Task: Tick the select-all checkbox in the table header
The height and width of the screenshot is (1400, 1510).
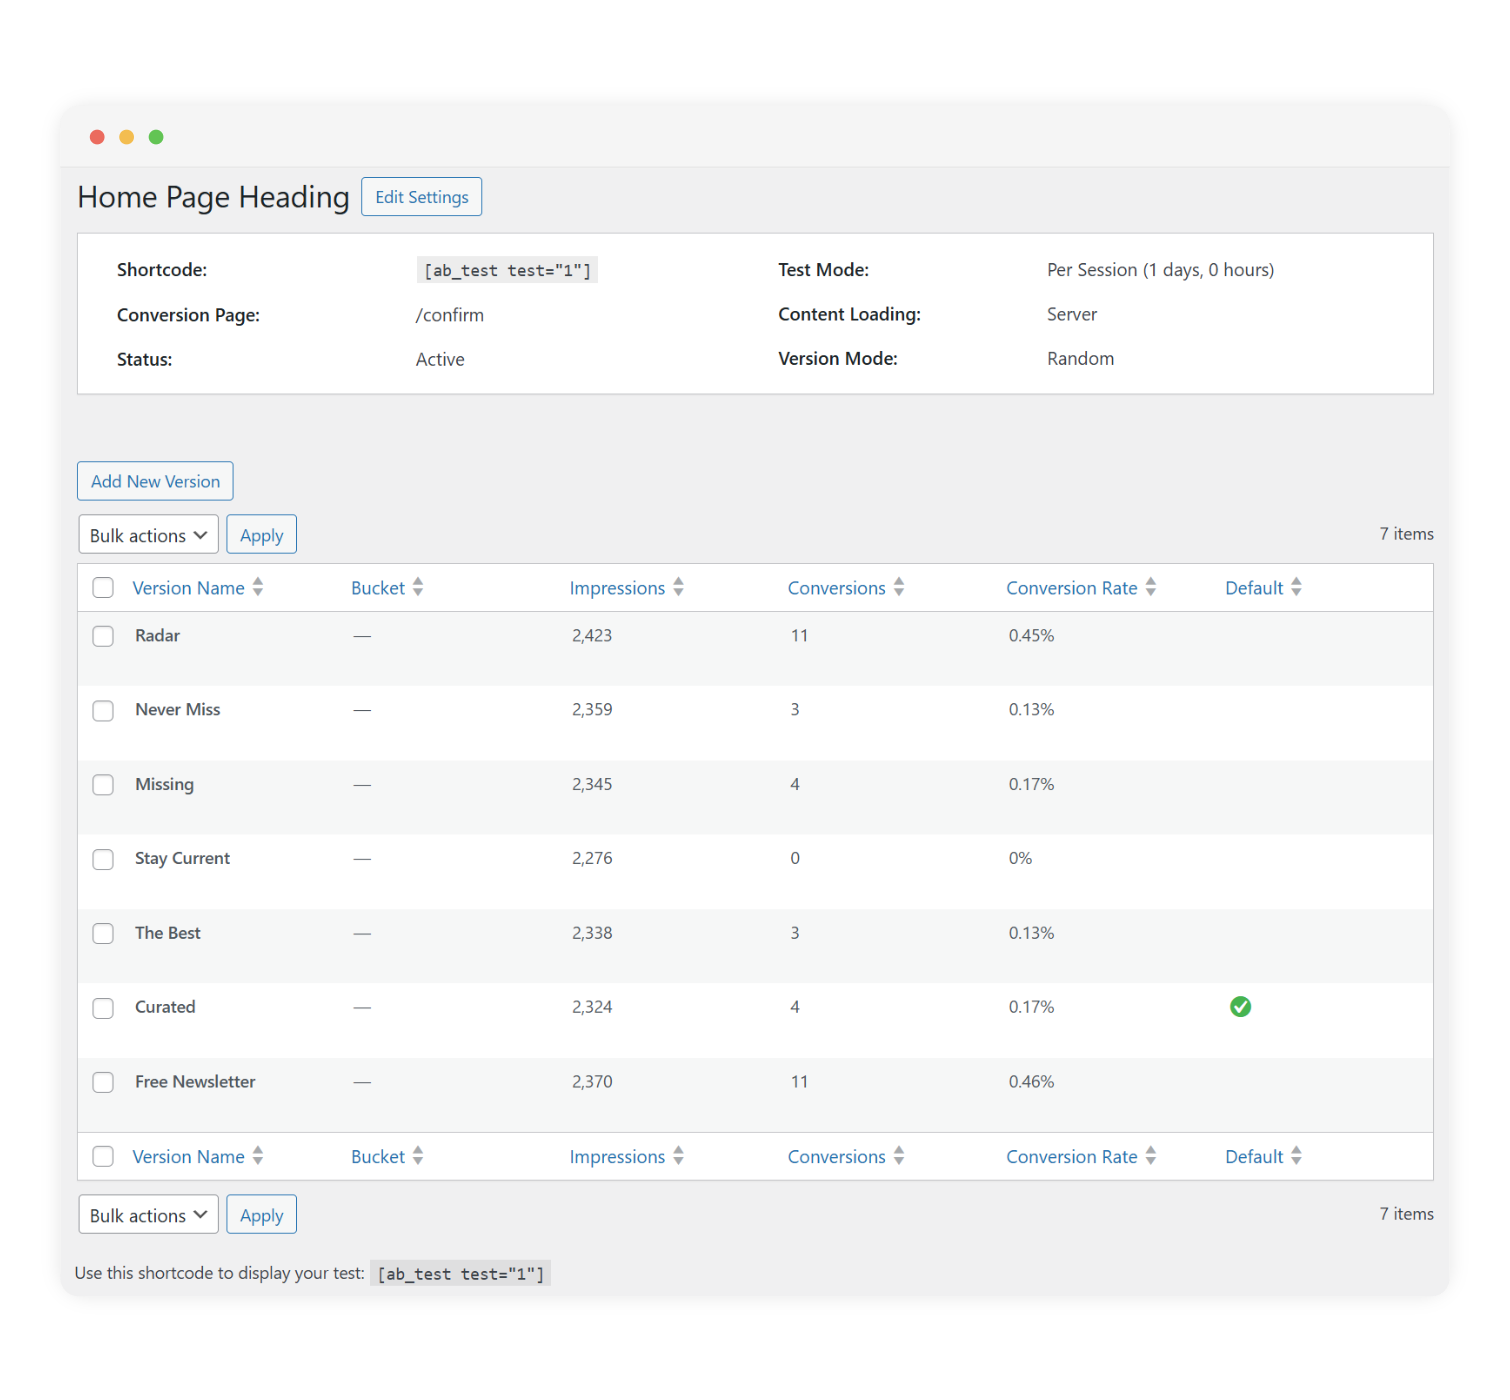Action: 103,588
